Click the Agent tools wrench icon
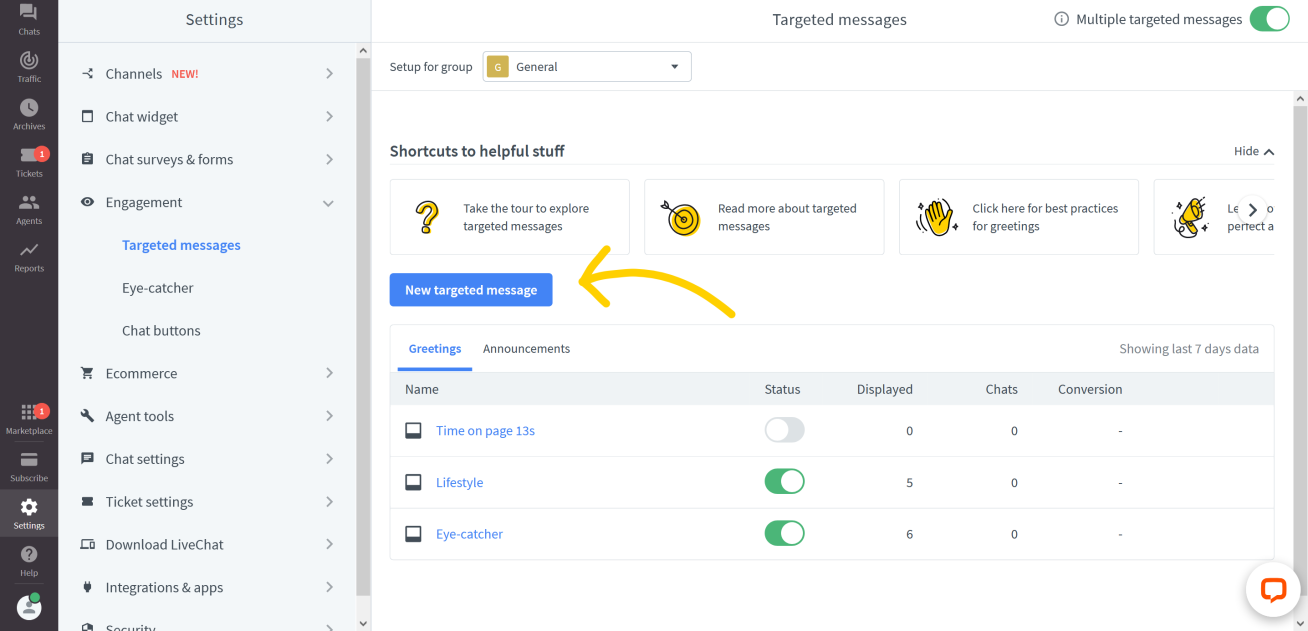This screenshot has height=631, width=1308. pyautogui.click(x=87, y=416)
